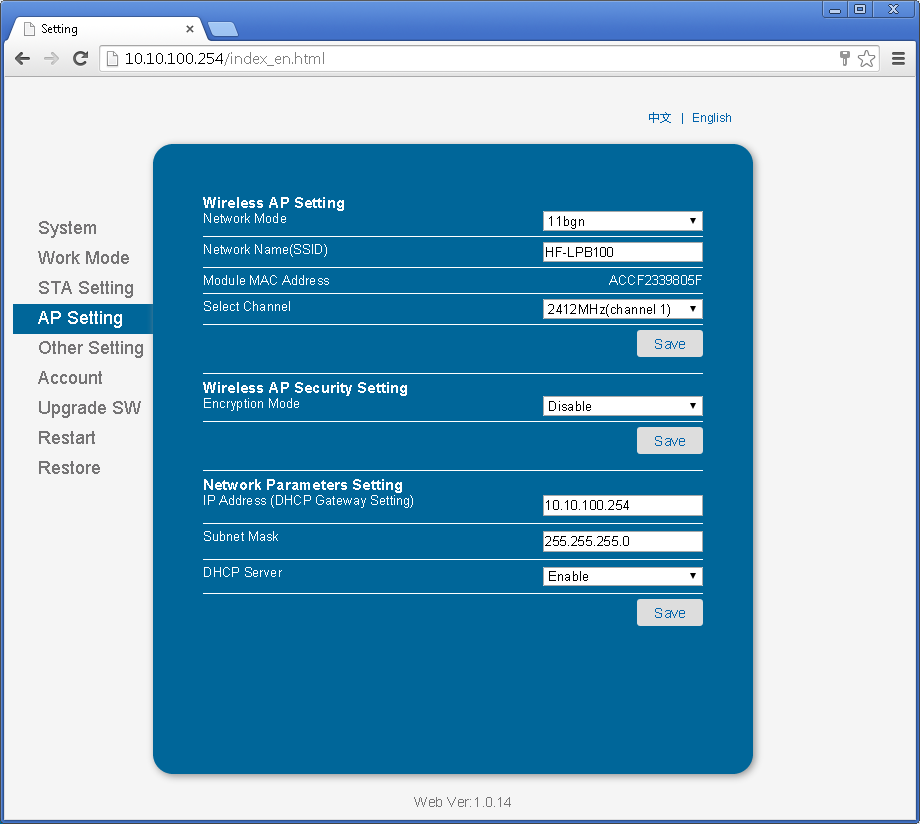Open a new browser tab
Viewport: 920px width, 824px height.
click(x=222, y=28)
